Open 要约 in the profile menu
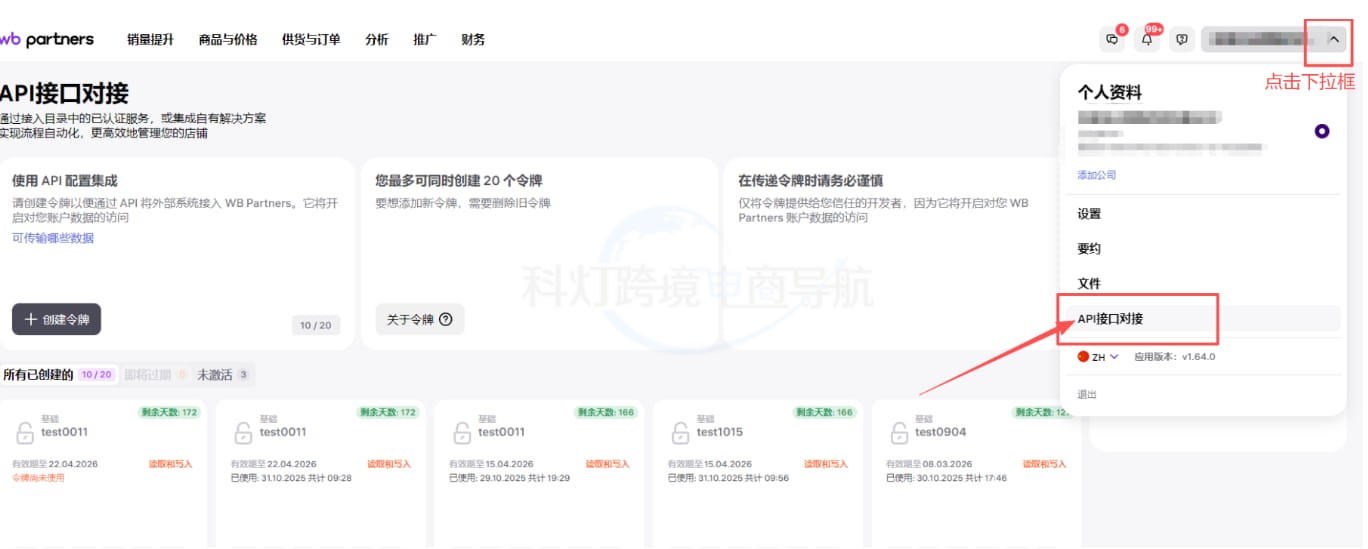Image resolution: width=1368 pixels, height=549 pixels. click(x=1089, y=249)
